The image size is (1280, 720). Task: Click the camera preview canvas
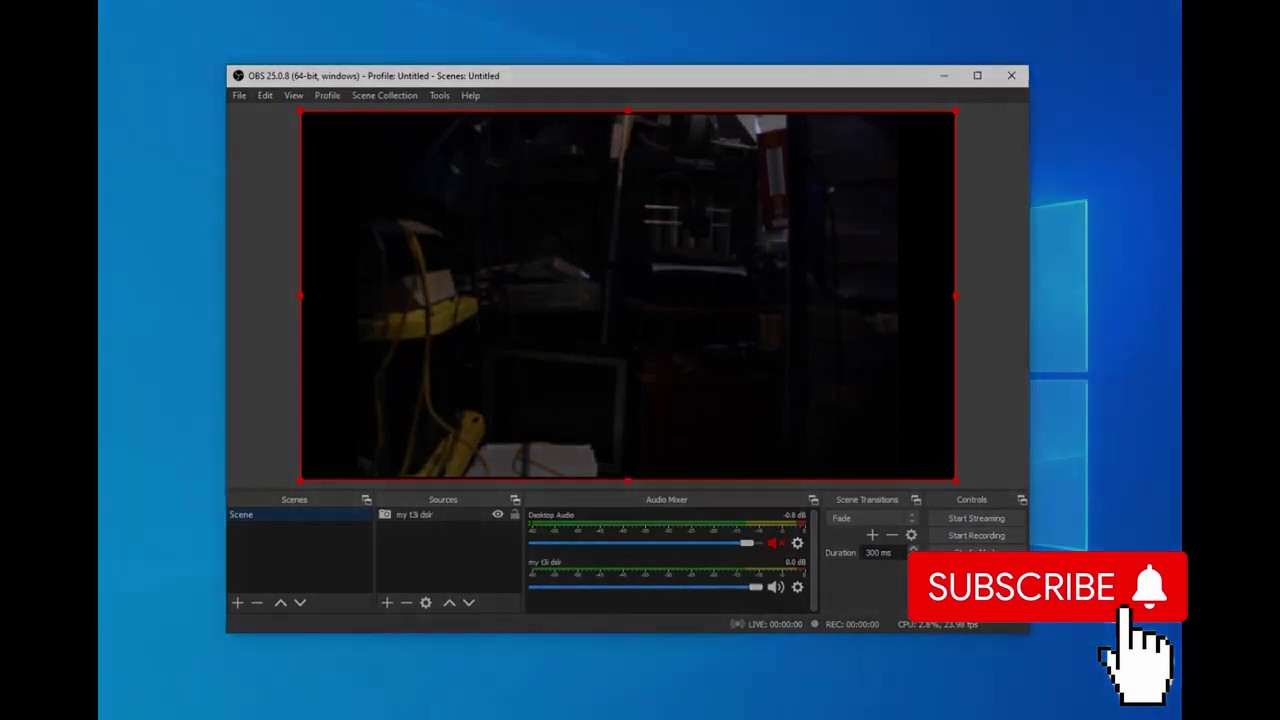(x=628, y=296)
